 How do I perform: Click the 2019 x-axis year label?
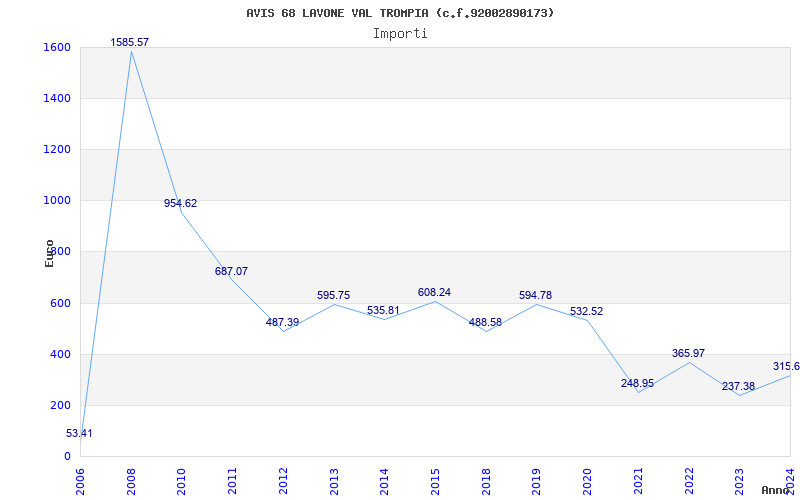(536, 481)
